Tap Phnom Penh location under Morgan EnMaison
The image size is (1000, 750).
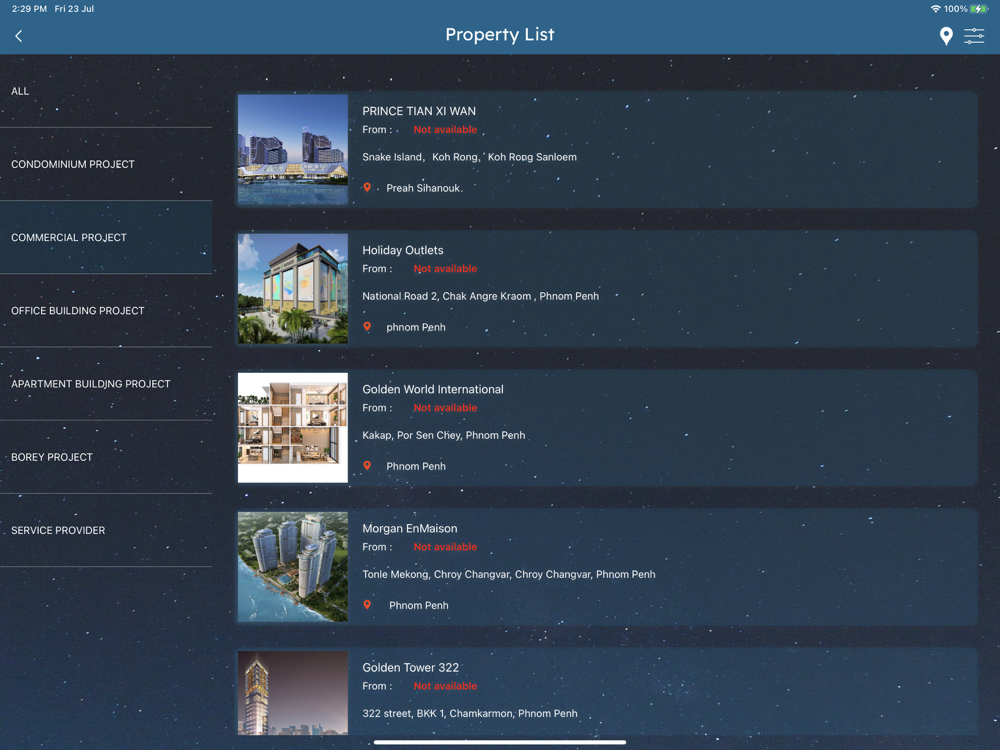pyautogui.click(x=418, y=605)
